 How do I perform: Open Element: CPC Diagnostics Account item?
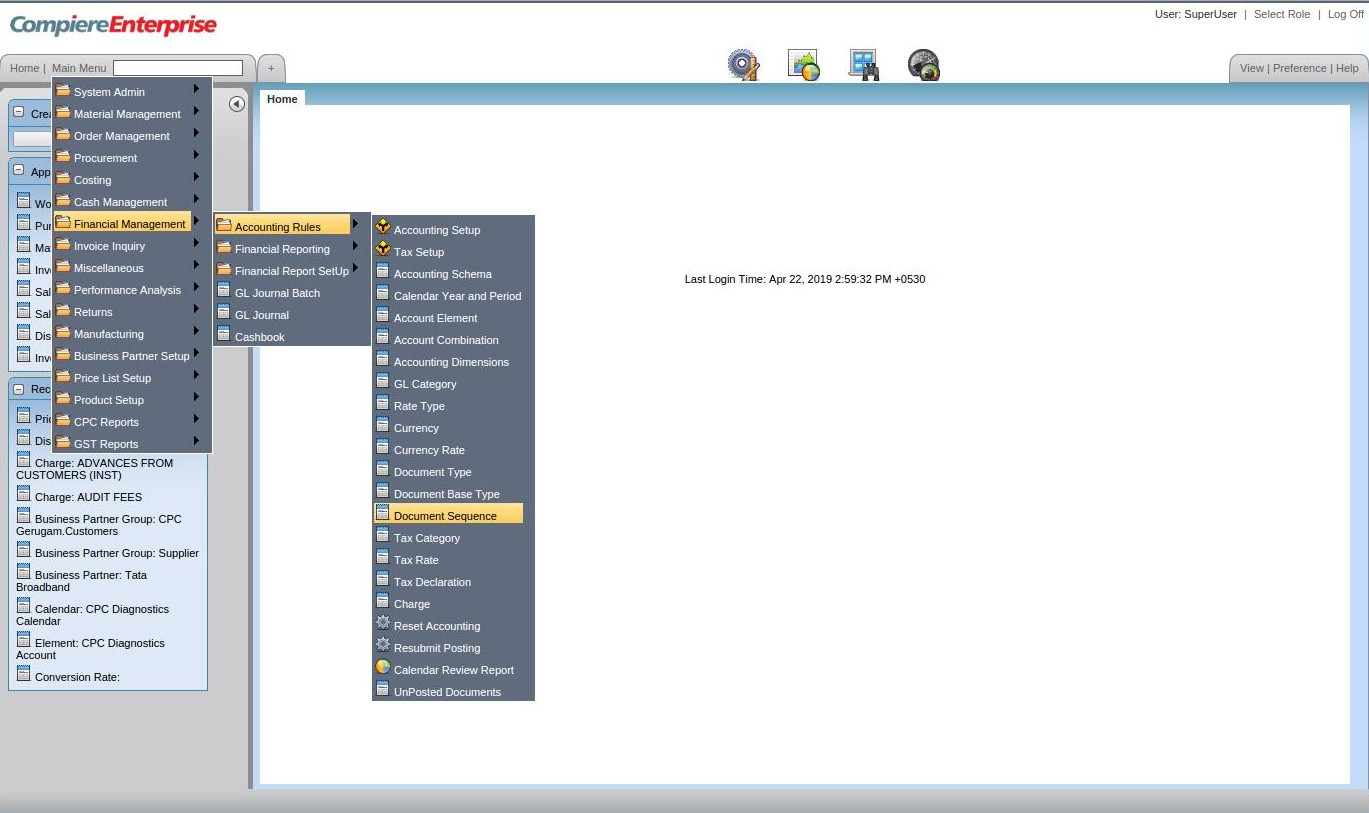[x=91, y=648]
